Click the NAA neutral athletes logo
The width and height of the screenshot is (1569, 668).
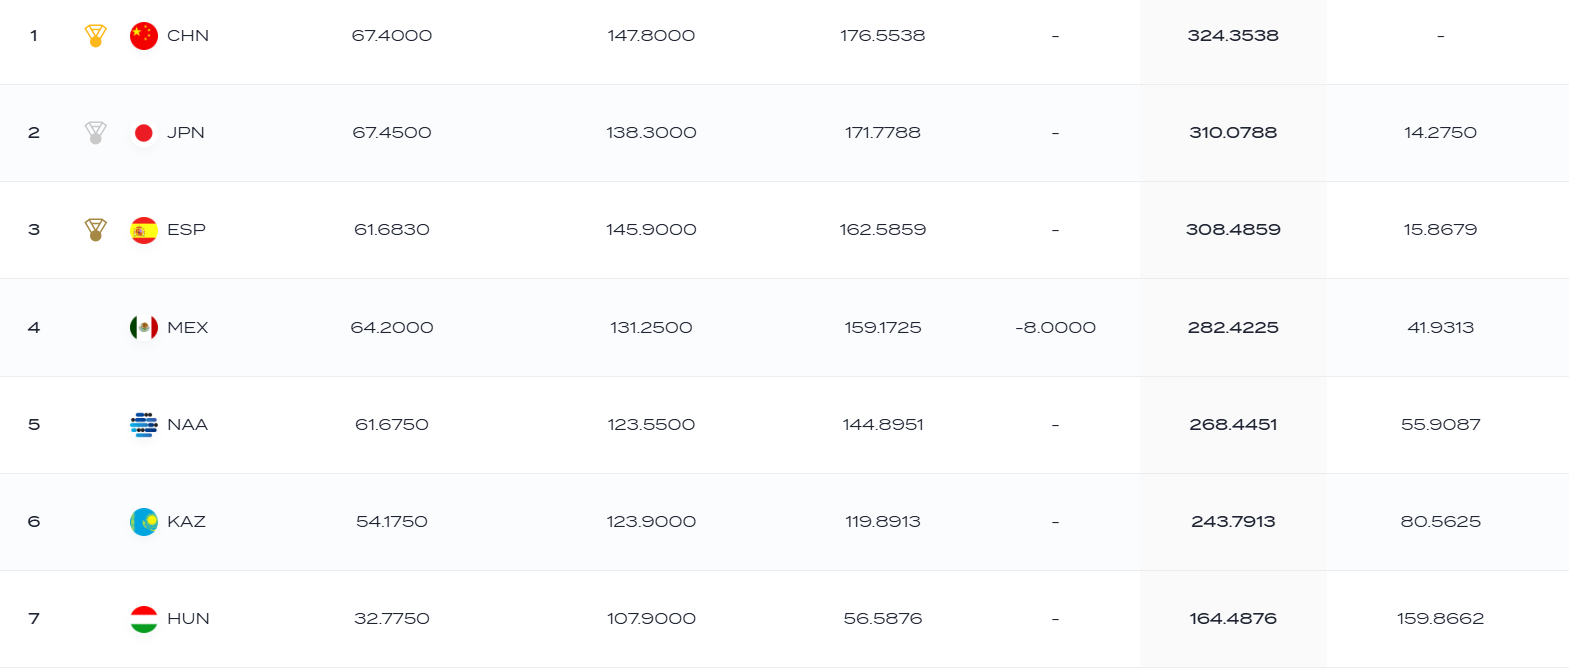point(144,425)
